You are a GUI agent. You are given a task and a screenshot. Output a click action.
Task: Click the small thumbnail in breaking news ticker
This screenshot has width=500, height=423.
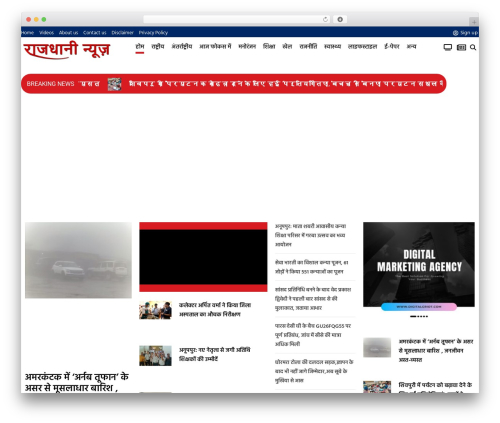click(114, 84)
